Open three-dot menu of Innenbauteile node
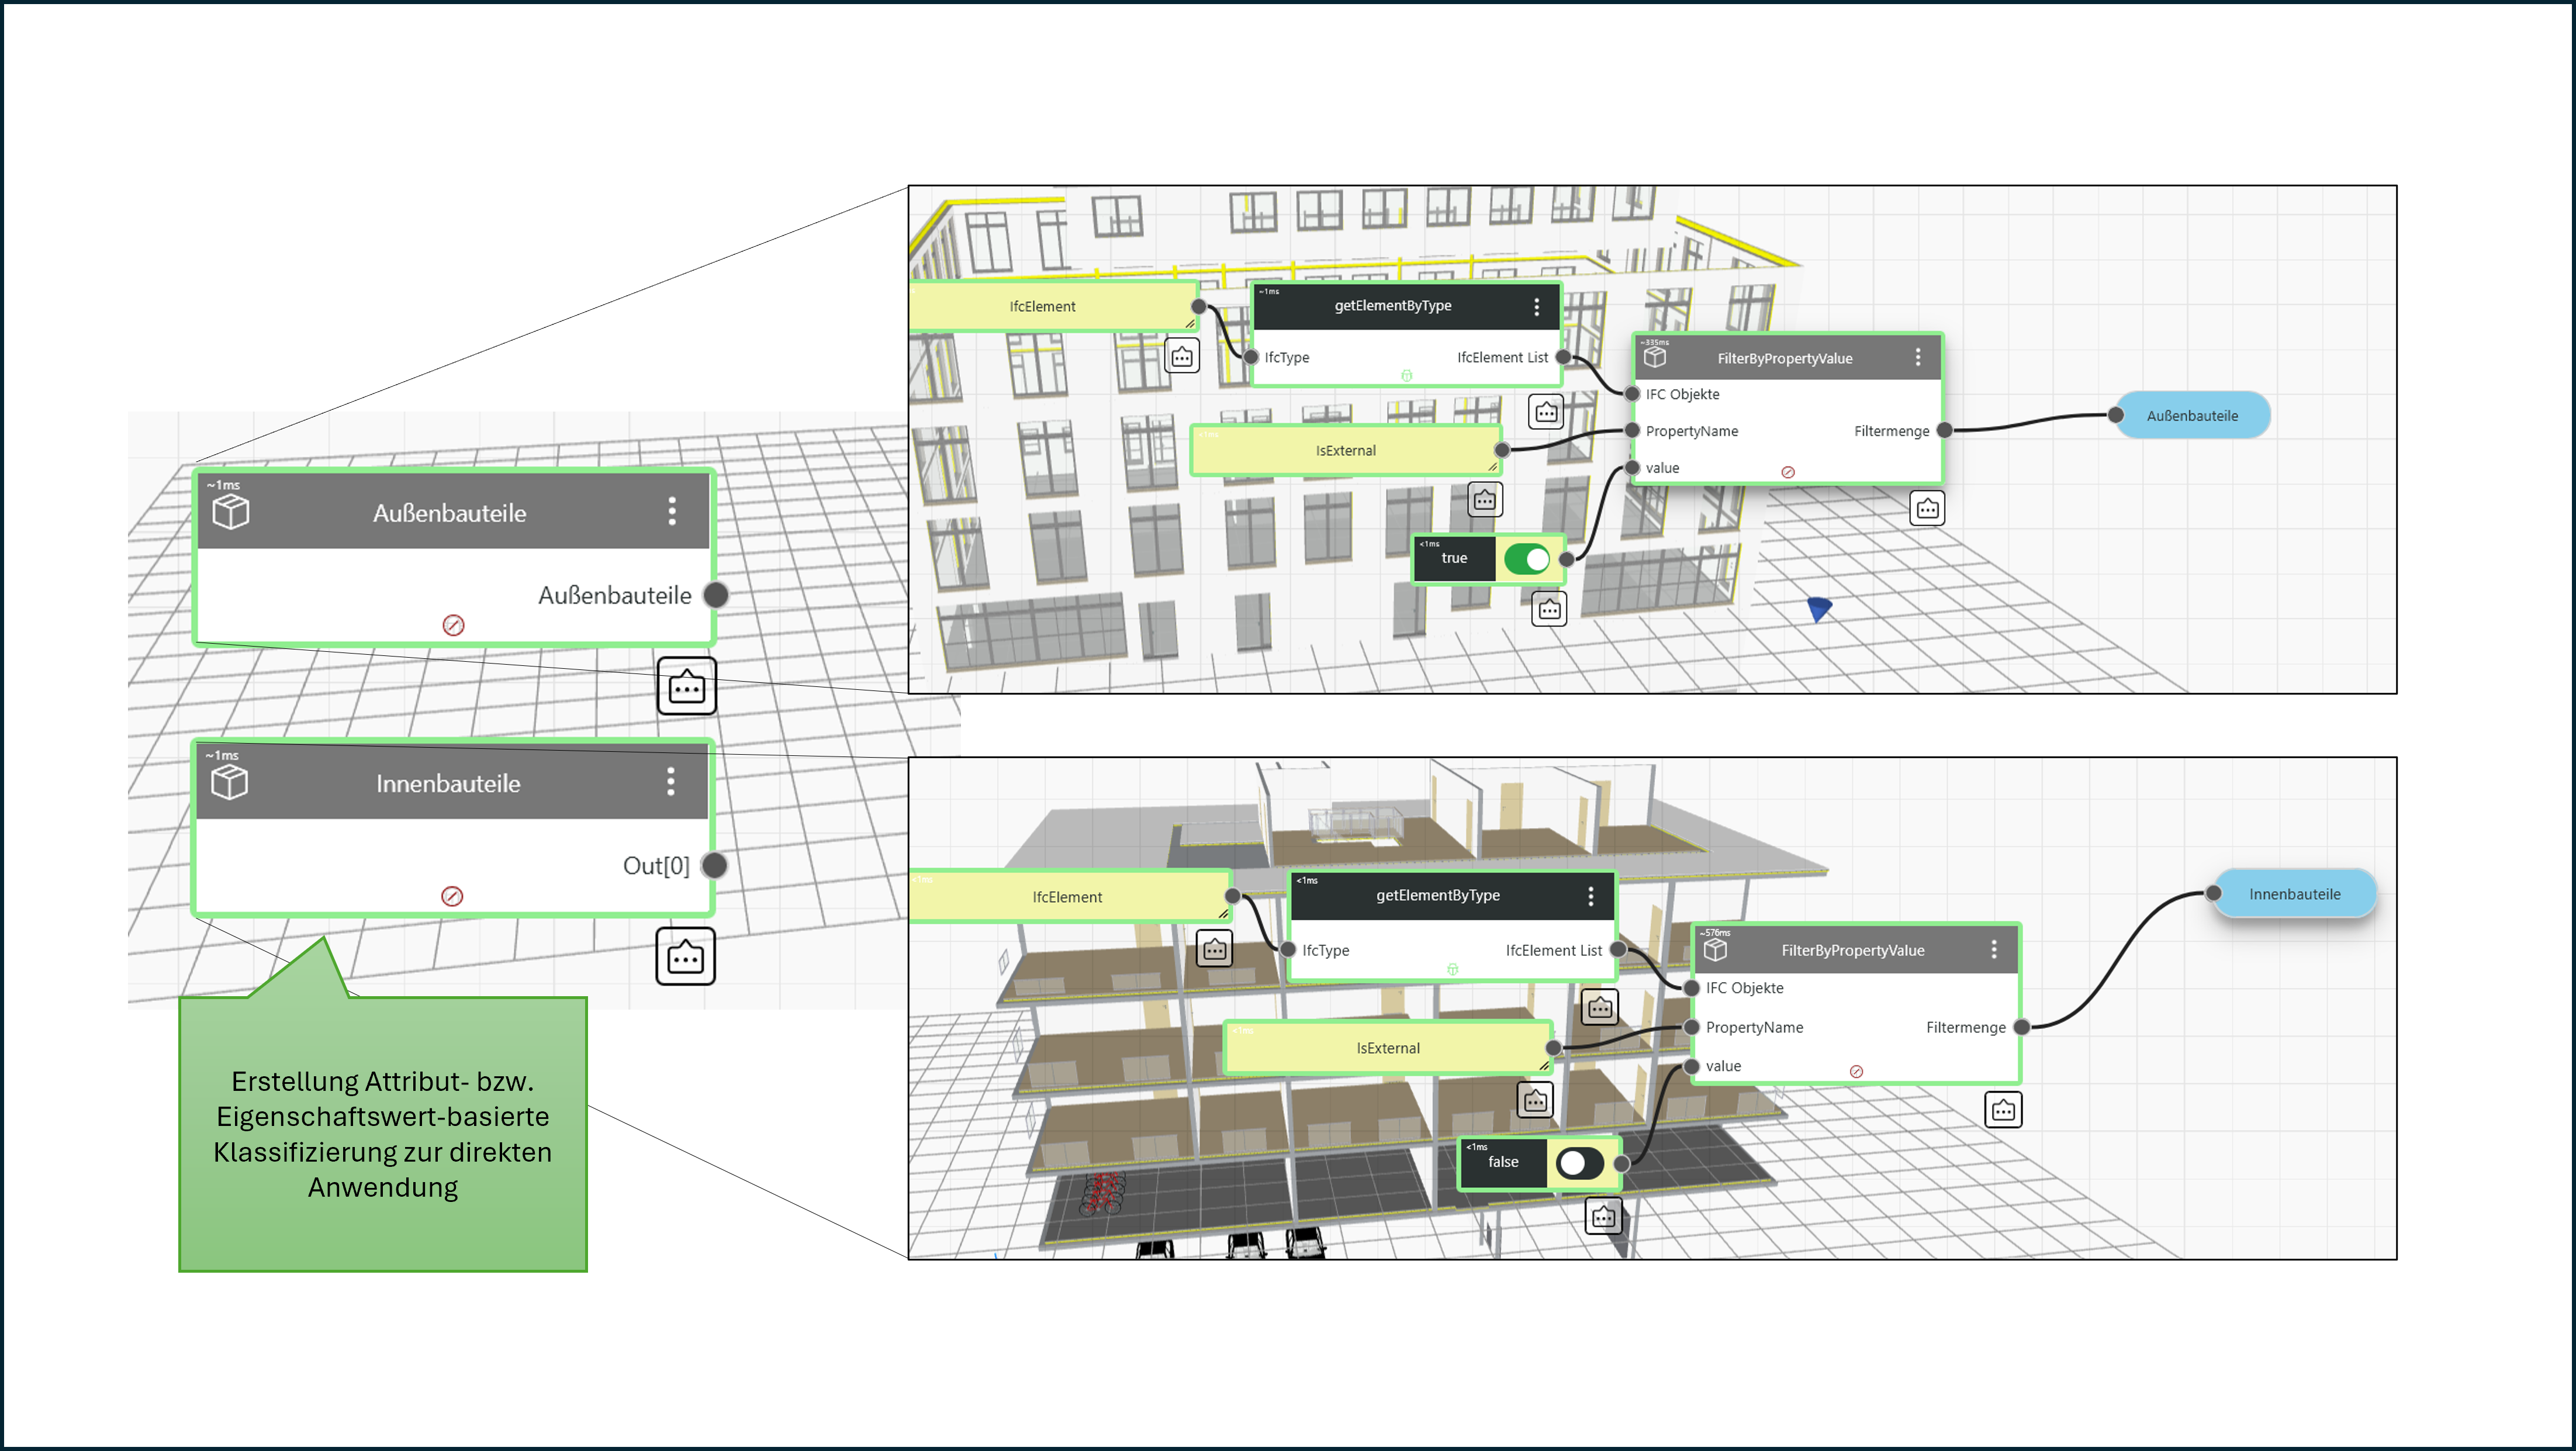 click(671, 782)
